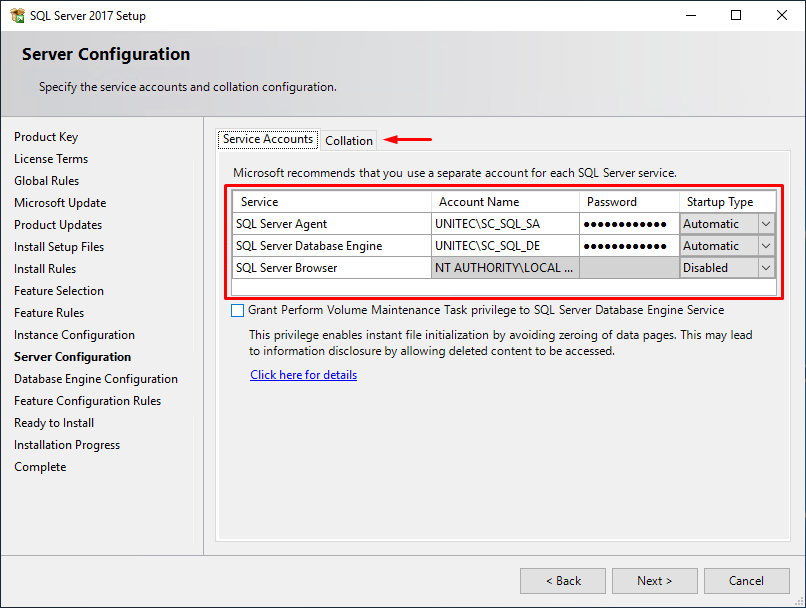Select the Service Accounts tab

[268, 139]
